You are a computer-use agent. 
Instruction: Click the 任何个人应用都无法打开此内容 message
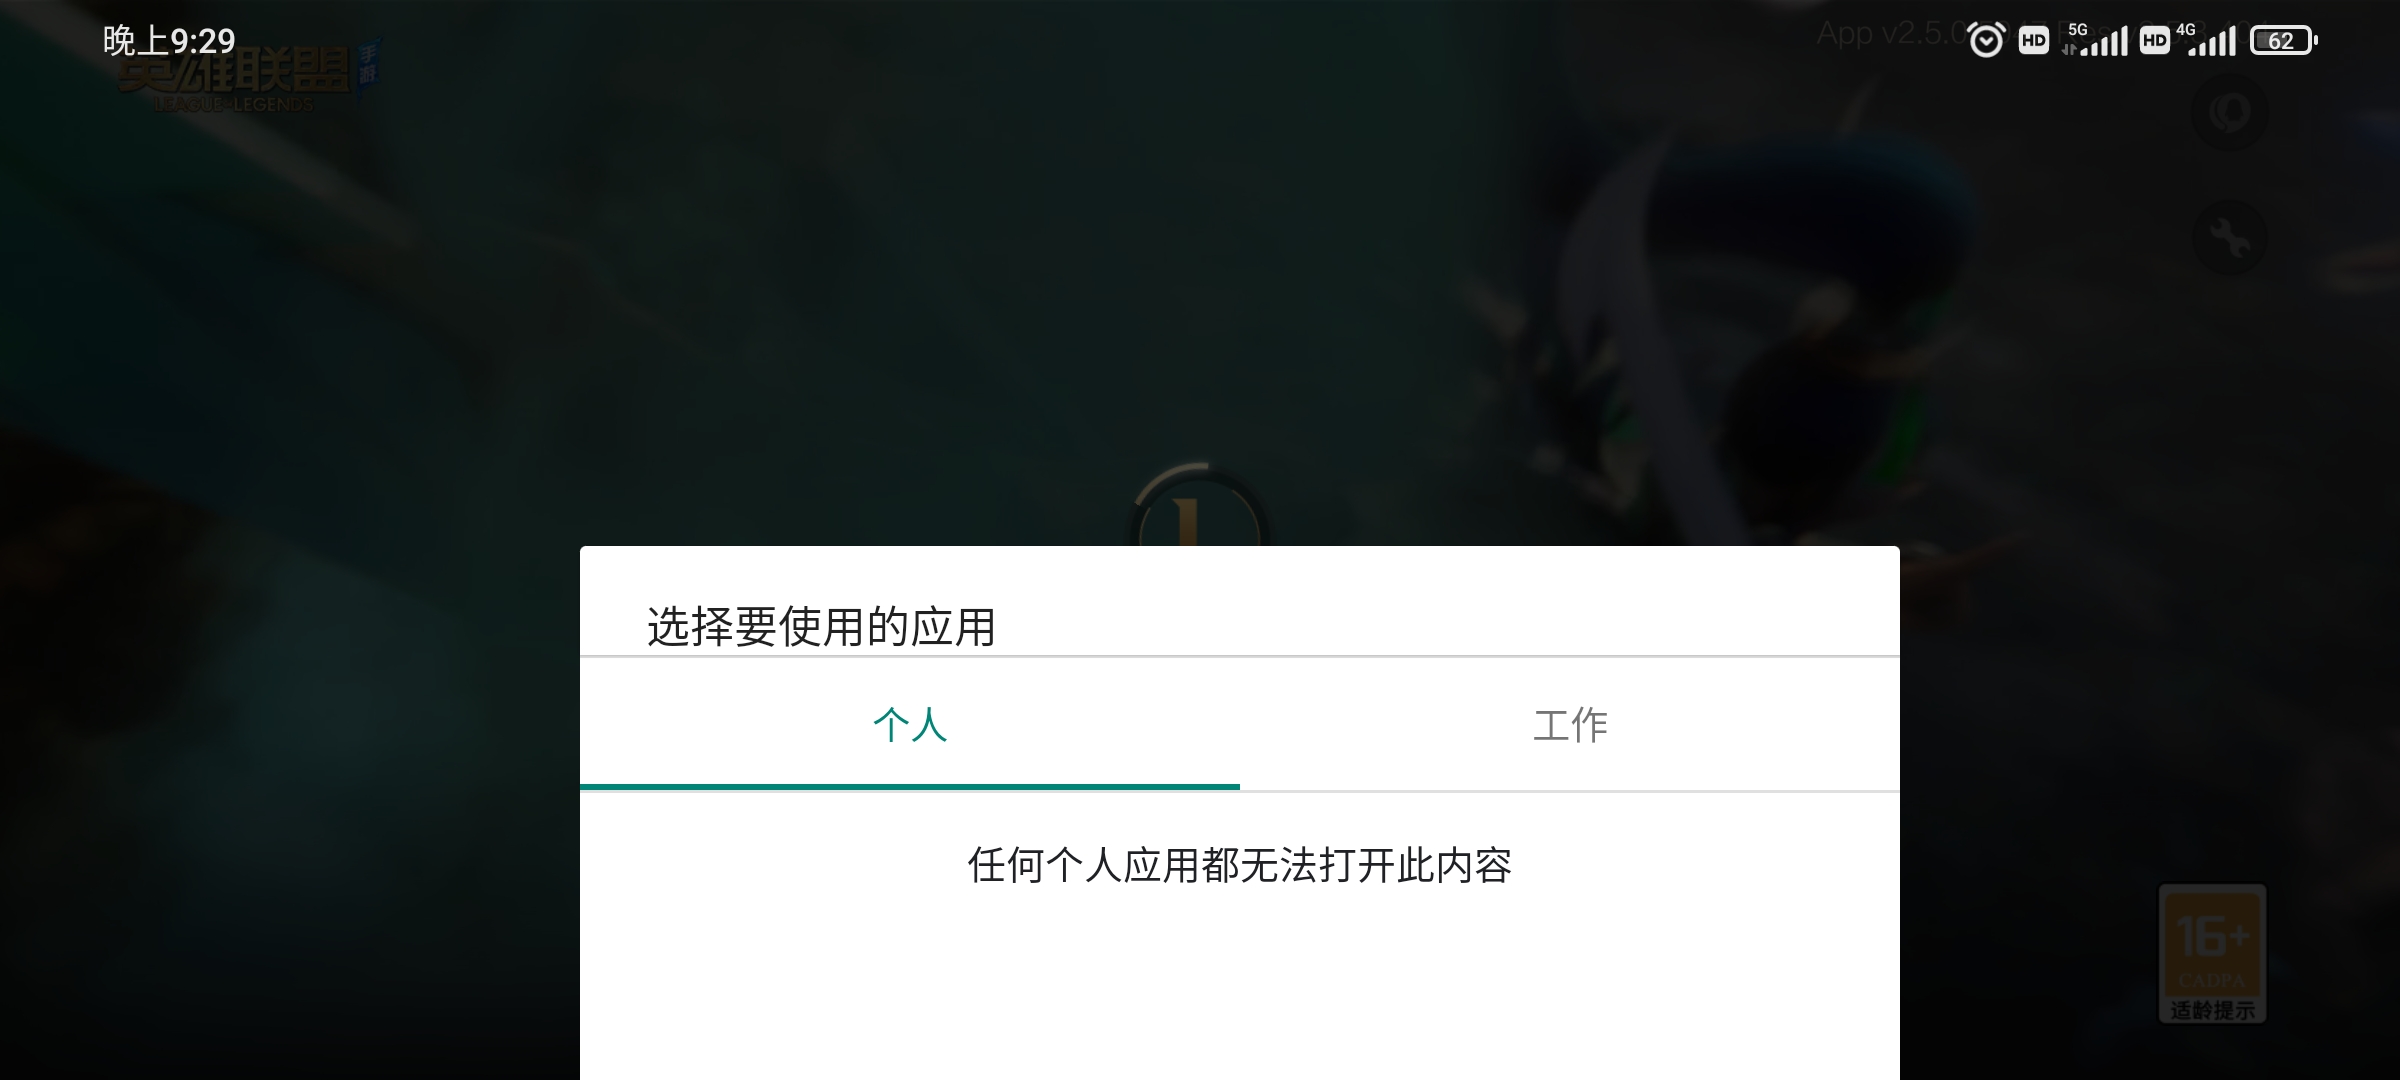point(1239,865)
